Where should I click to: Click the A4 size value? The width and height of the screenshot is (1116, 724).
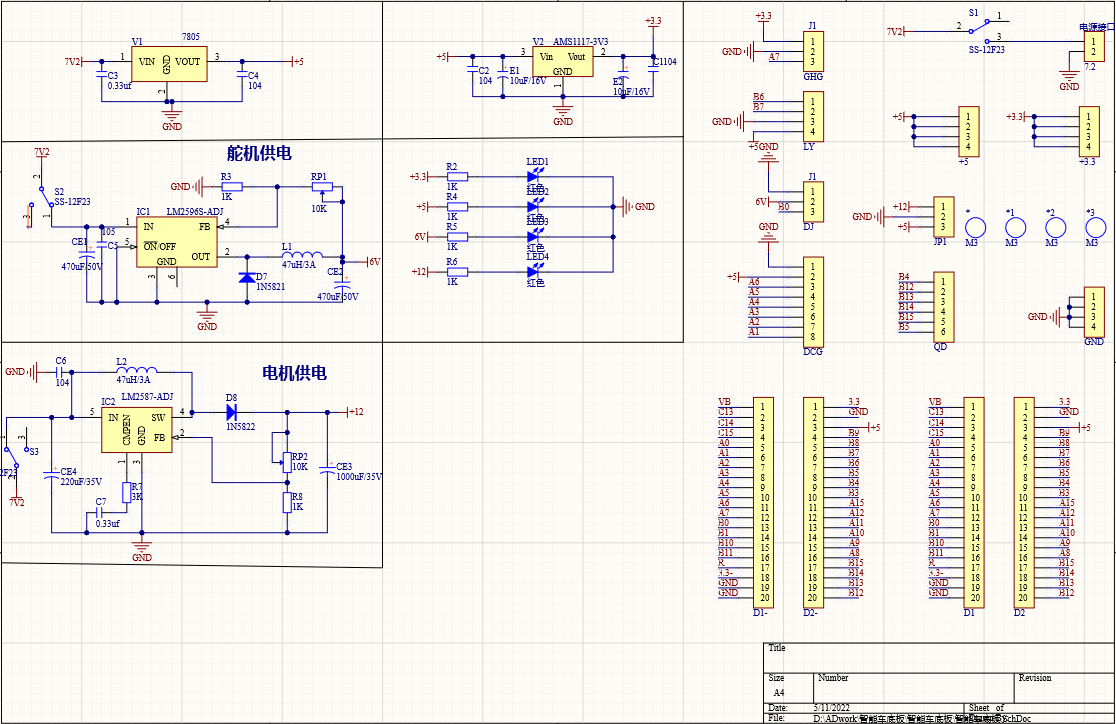click(x=779, y=693)
